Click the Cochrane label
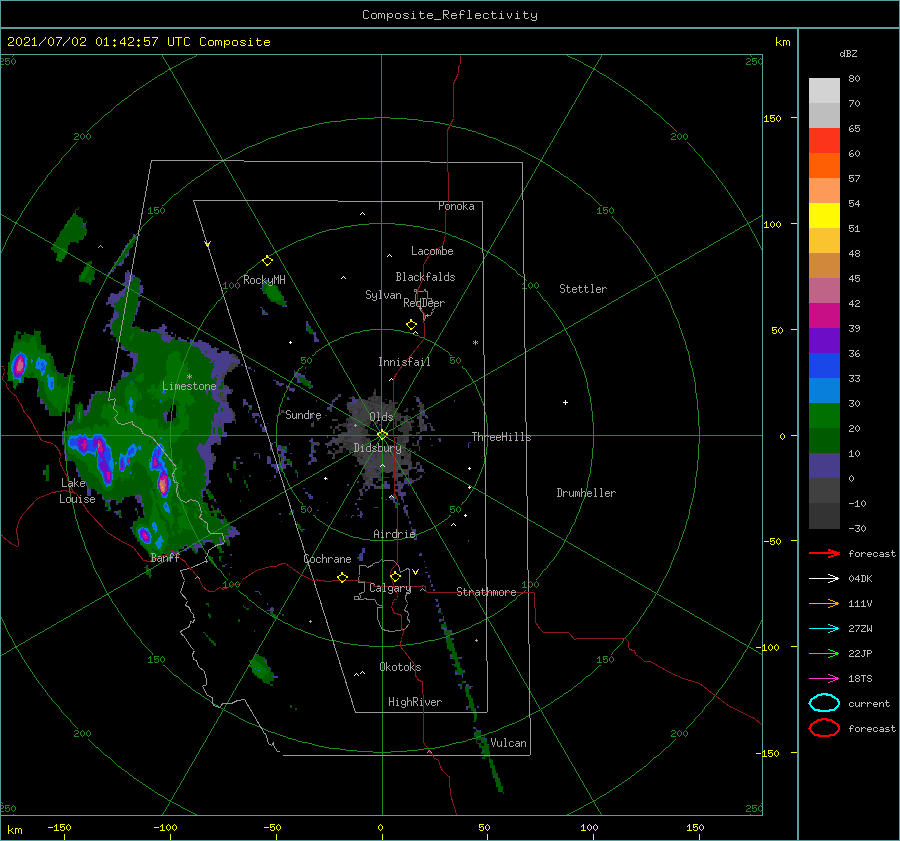This screenshot has width=900, height=841. click(x=327, y=559)
